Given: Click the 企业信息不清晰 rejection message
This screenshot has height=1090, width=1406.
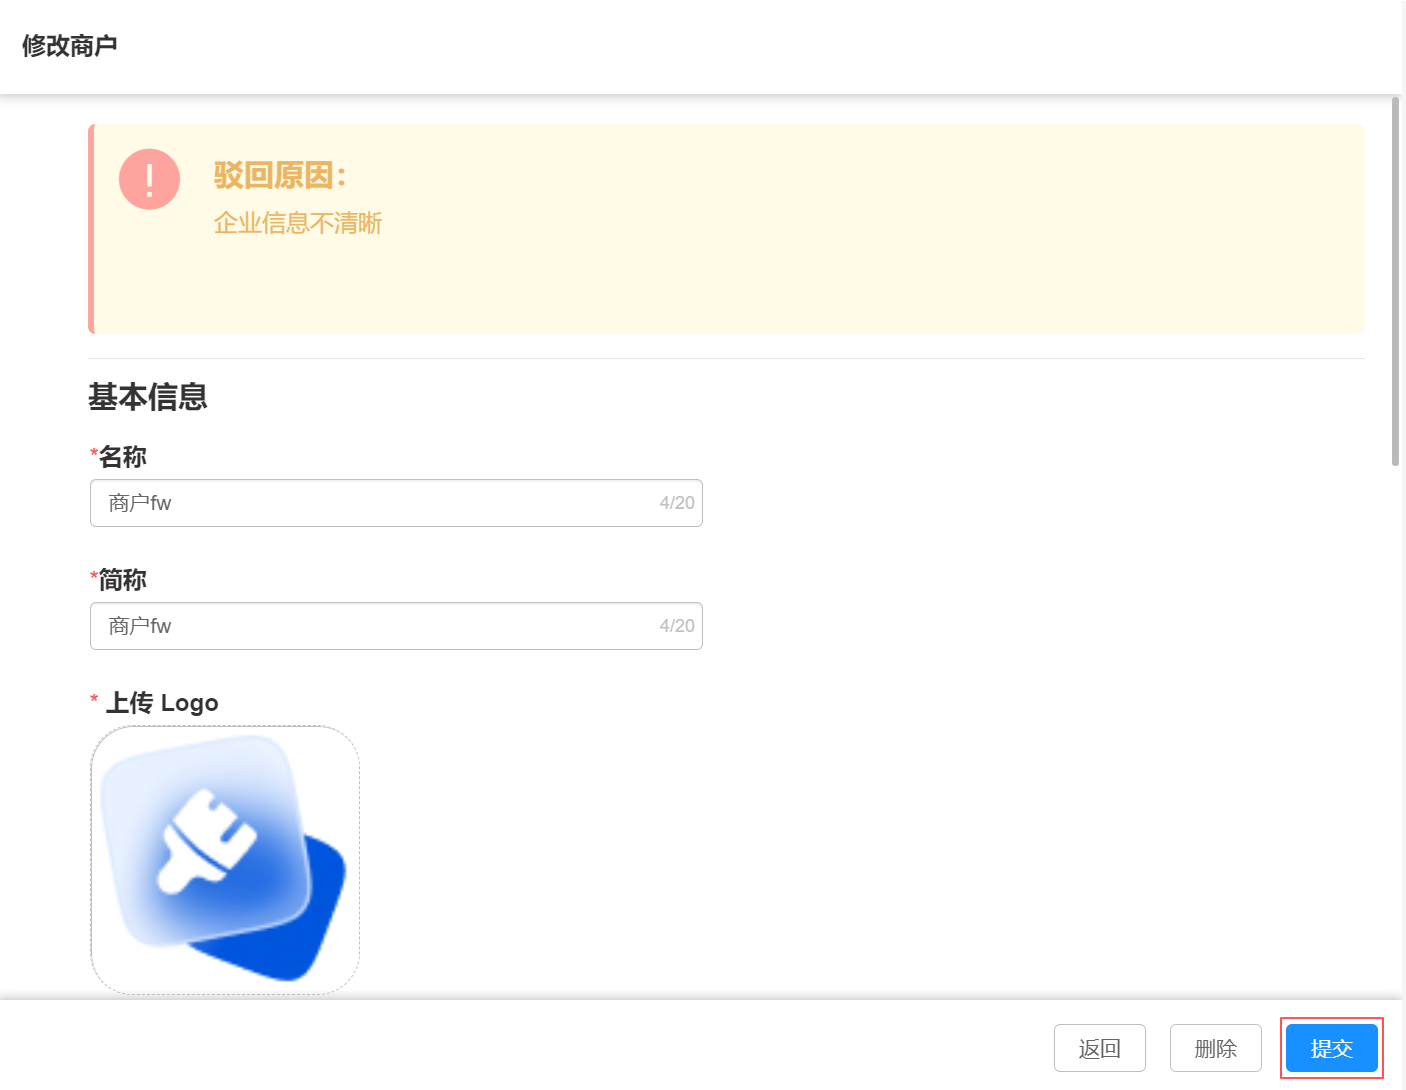Looking at the screenshot, I should tap(298, 223).
